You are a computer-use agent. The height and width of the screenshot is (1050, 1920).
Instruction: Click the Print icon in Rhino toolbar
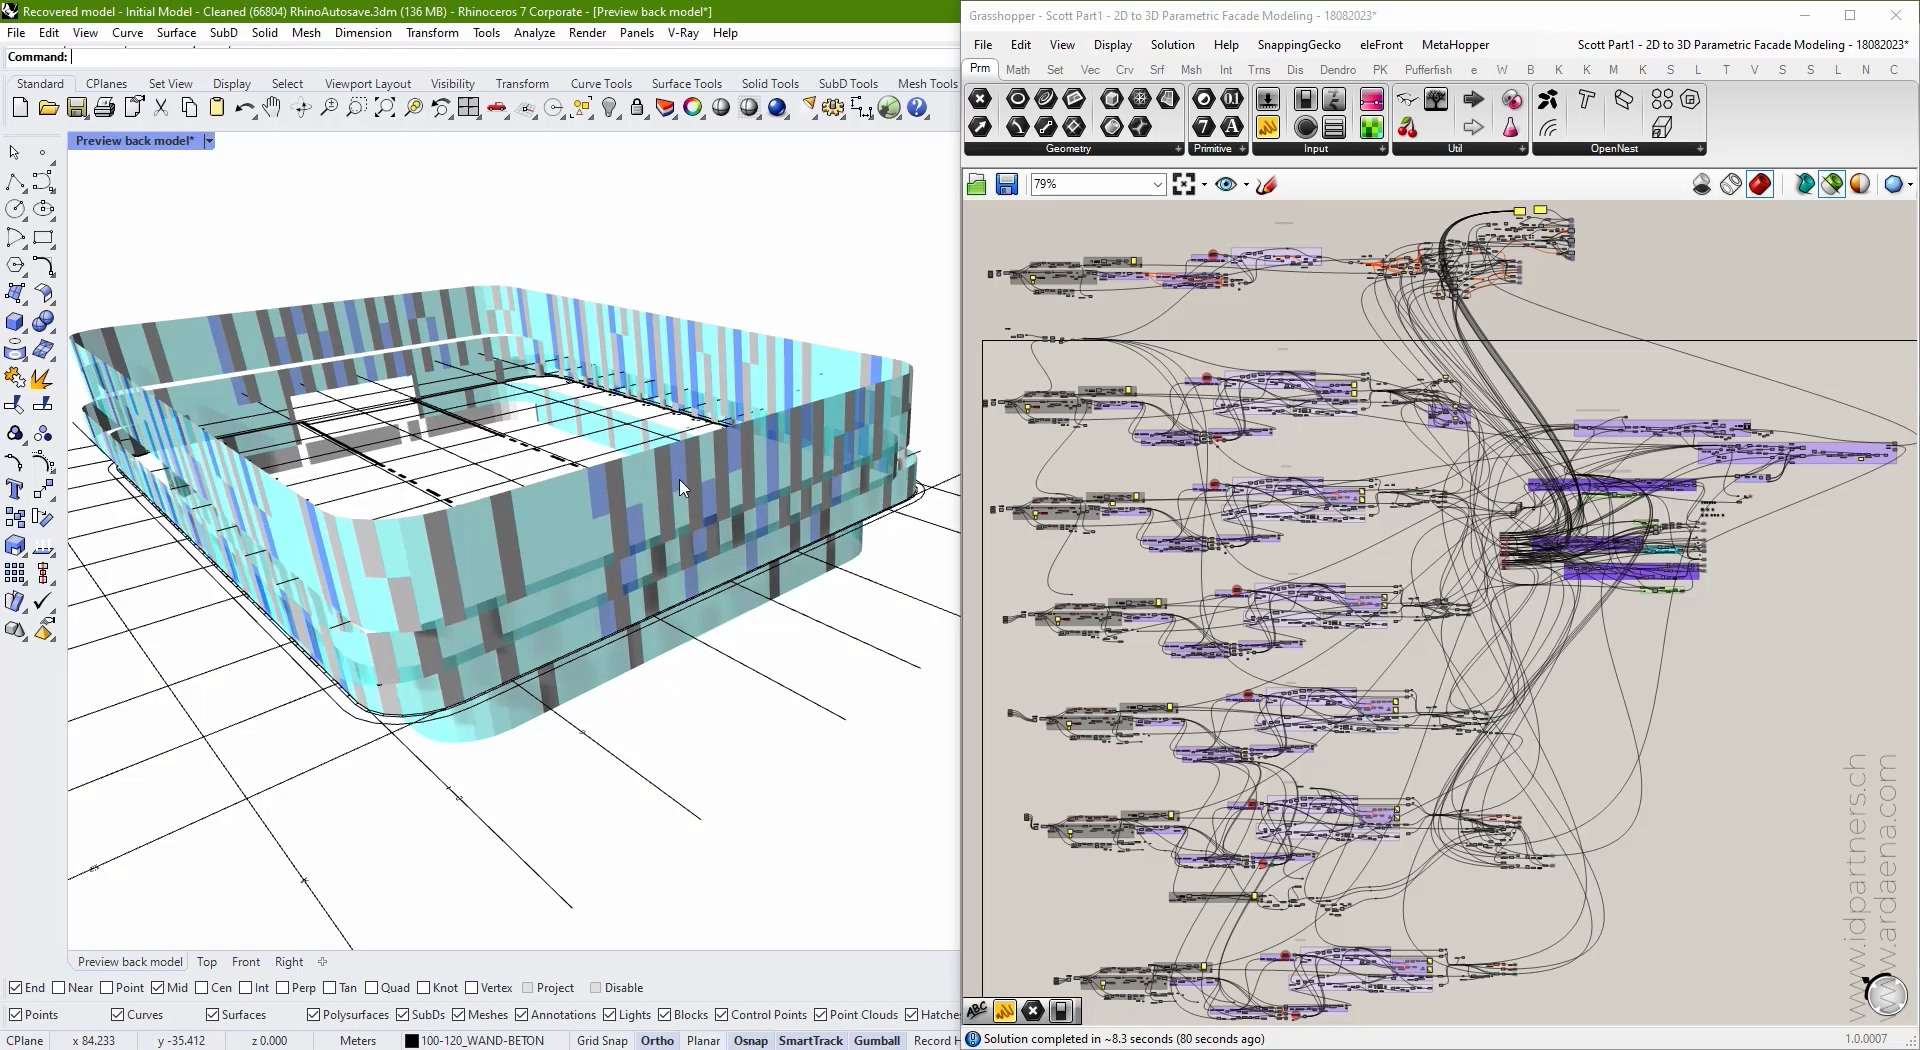(x=104, y=108)
